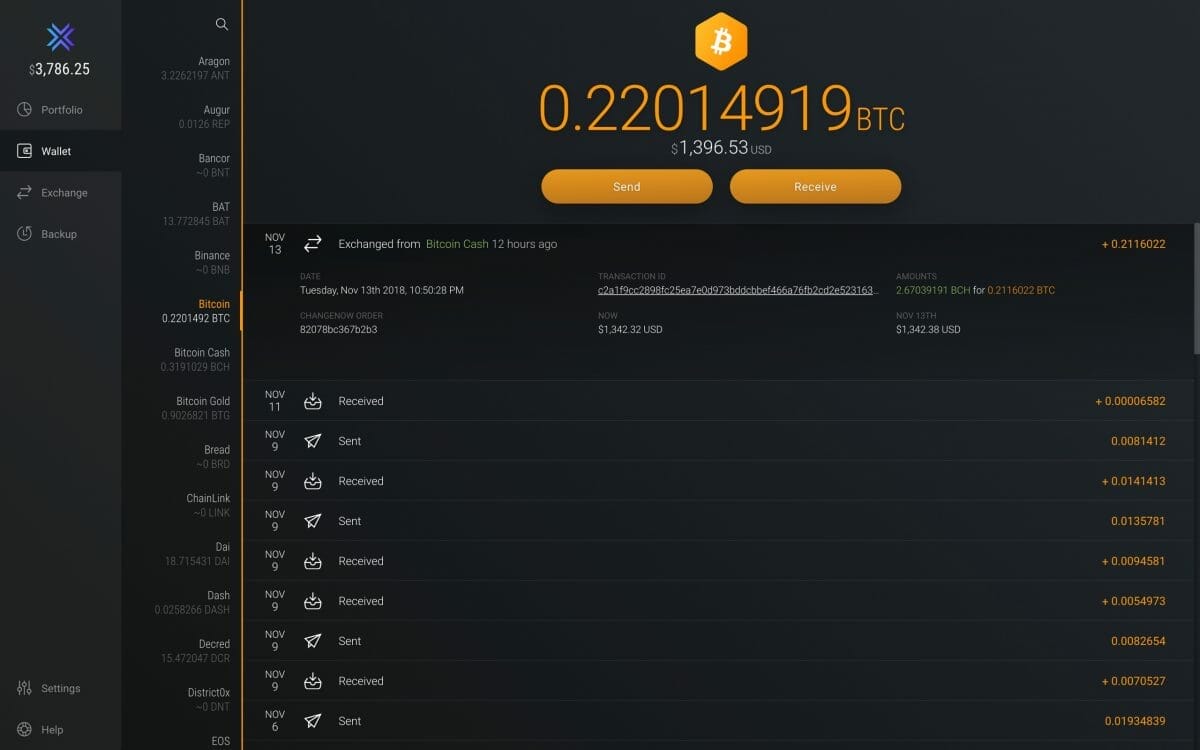
Task: Open the Backup section via its clock icon
Action: (22, 234)
